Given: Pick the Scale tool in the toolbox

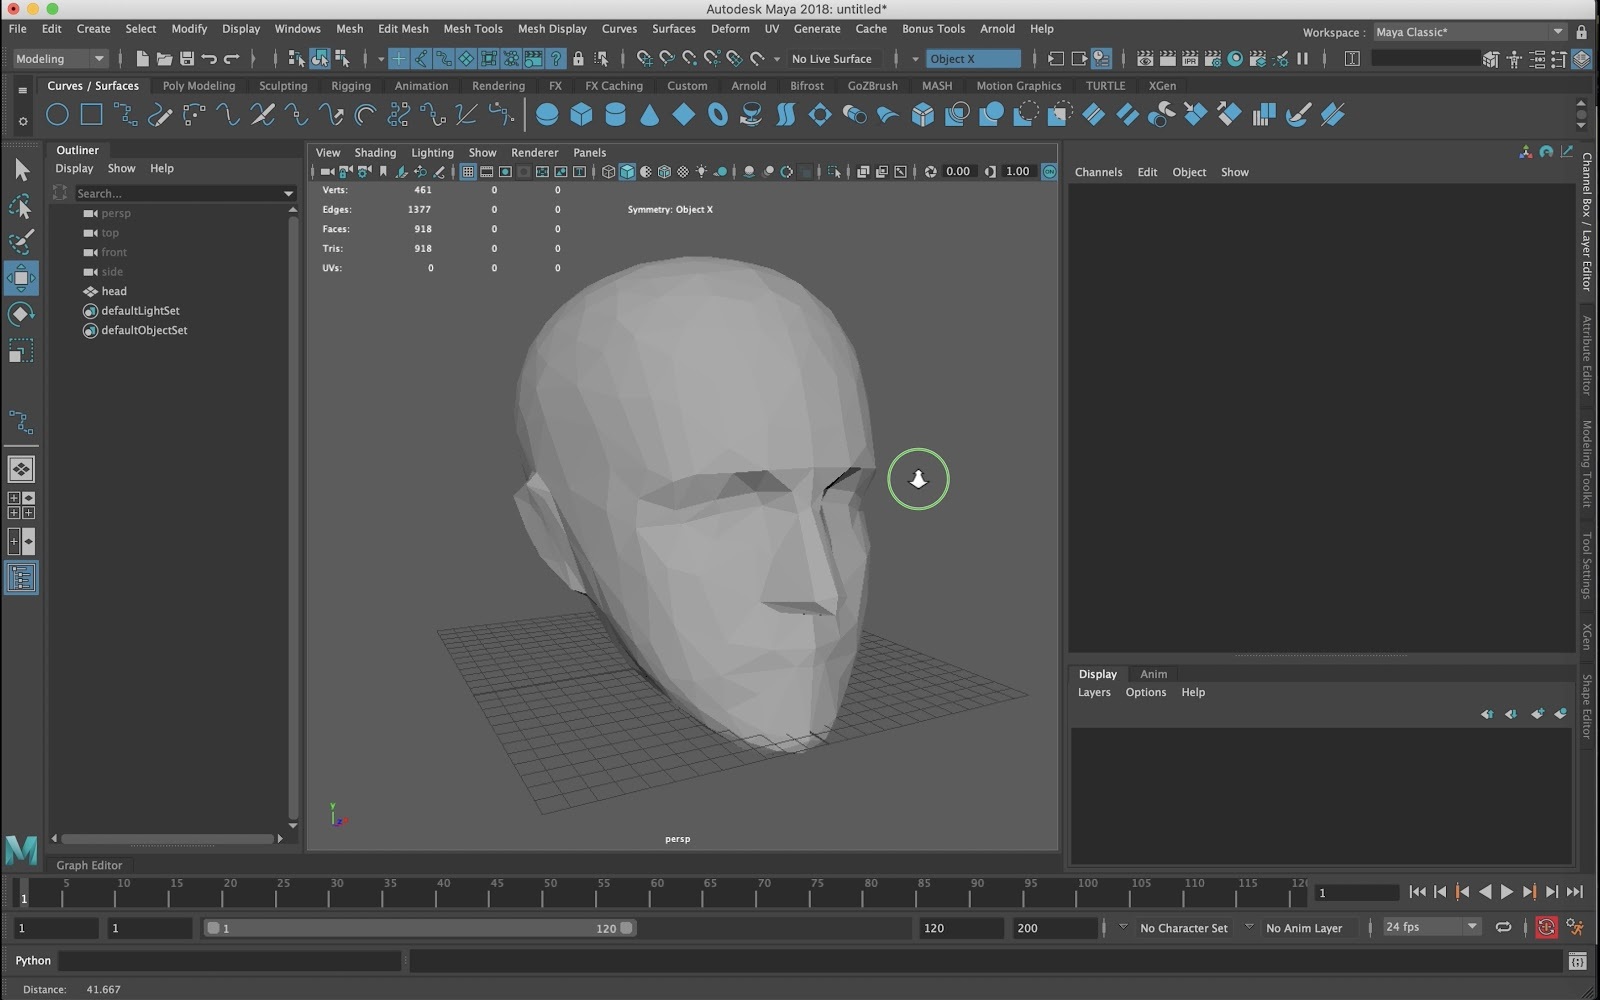Looking at the screenshot, I should pyautogui.click(x=21, y=351).
